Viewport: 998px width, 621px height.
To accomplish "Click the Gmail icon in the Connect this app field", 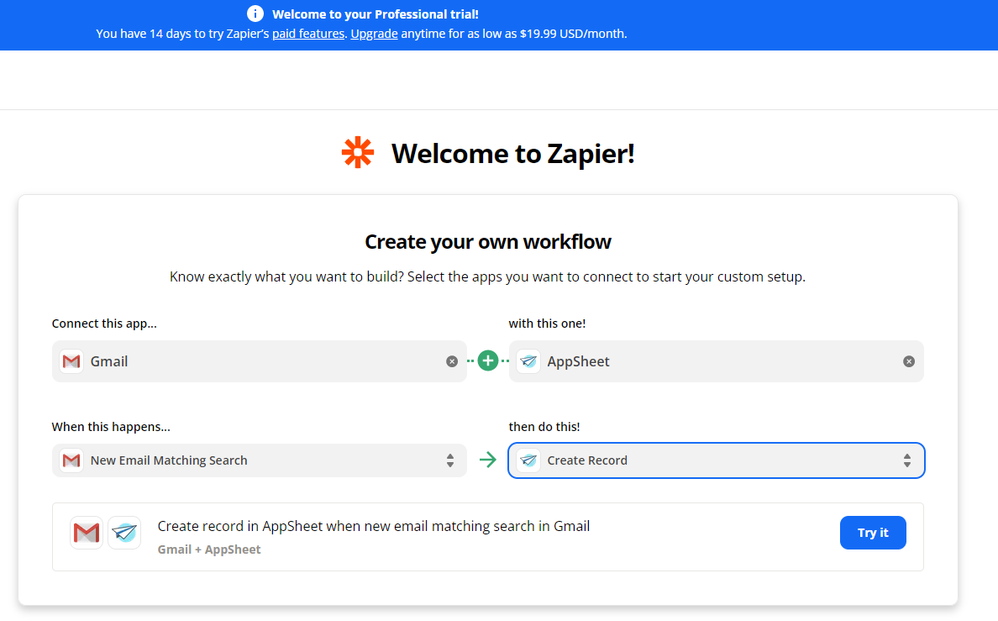I will pos(71,361).
